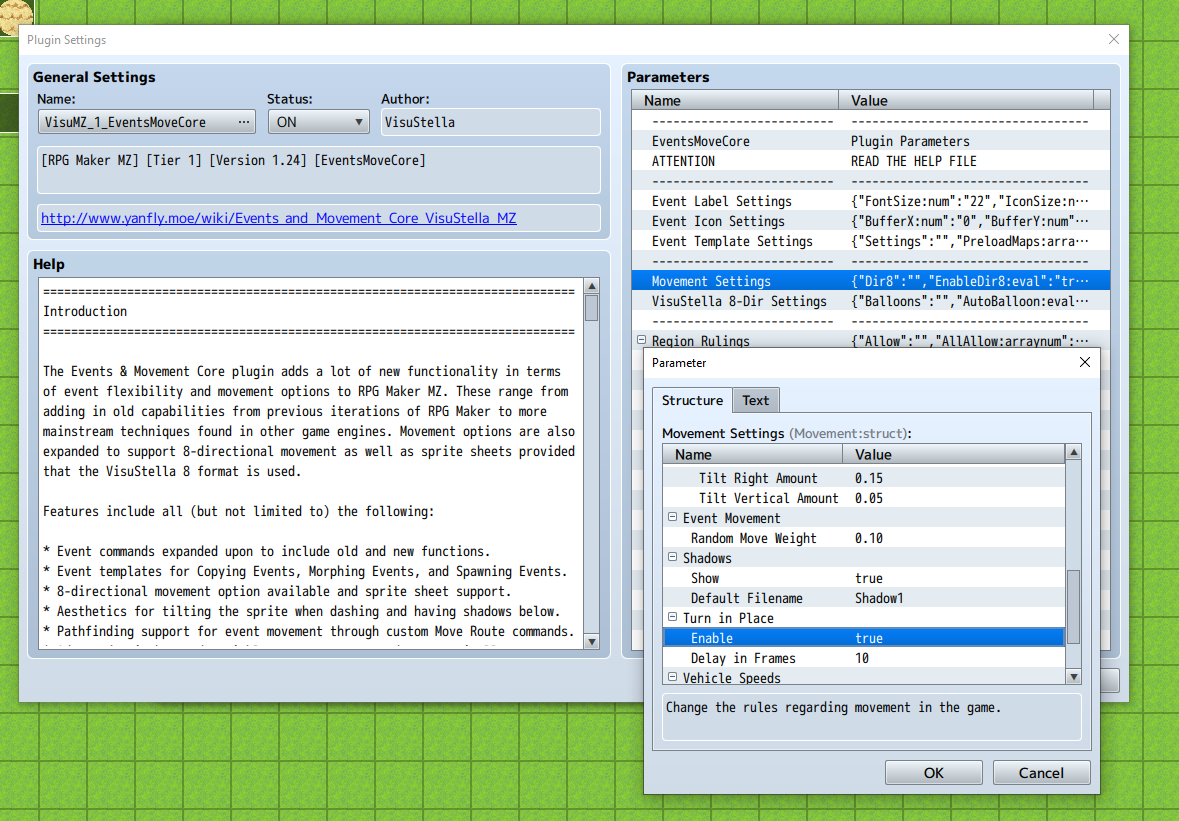Click Movement Settings scrollbar down arrow

[x=1074, y=677]
